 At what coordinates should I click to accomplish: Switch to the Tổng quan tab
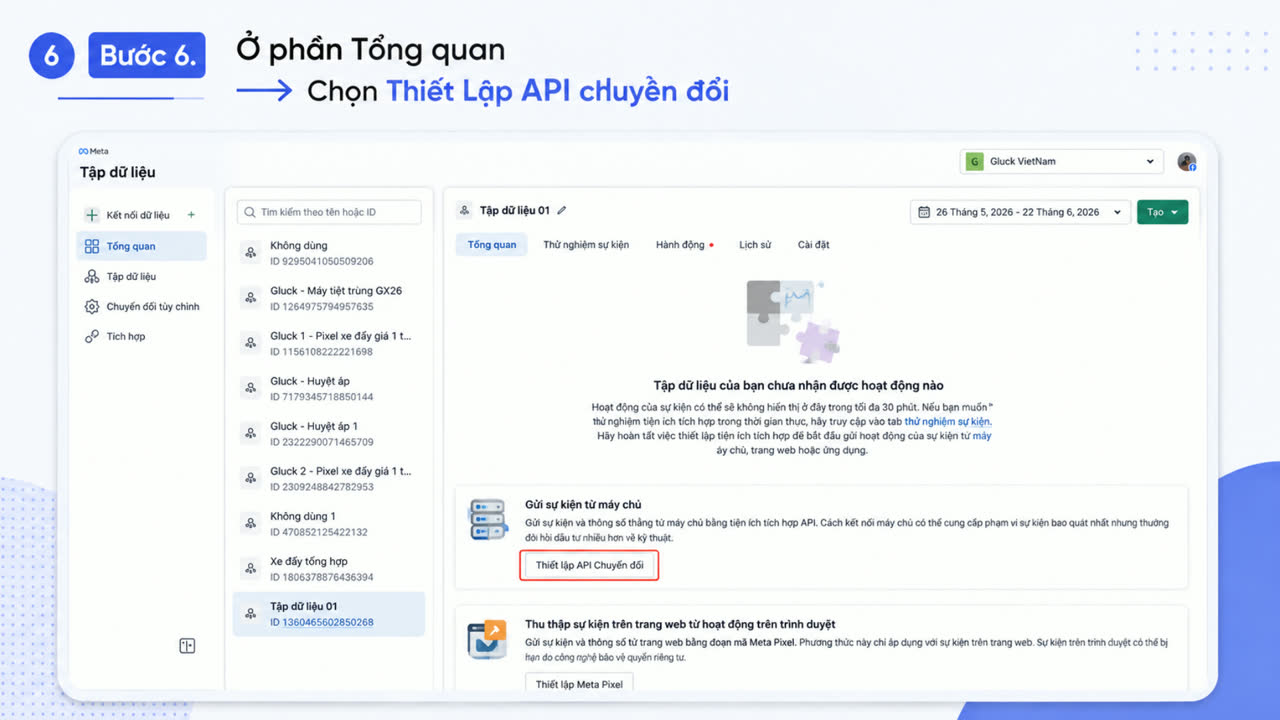(x=492, y=244)
